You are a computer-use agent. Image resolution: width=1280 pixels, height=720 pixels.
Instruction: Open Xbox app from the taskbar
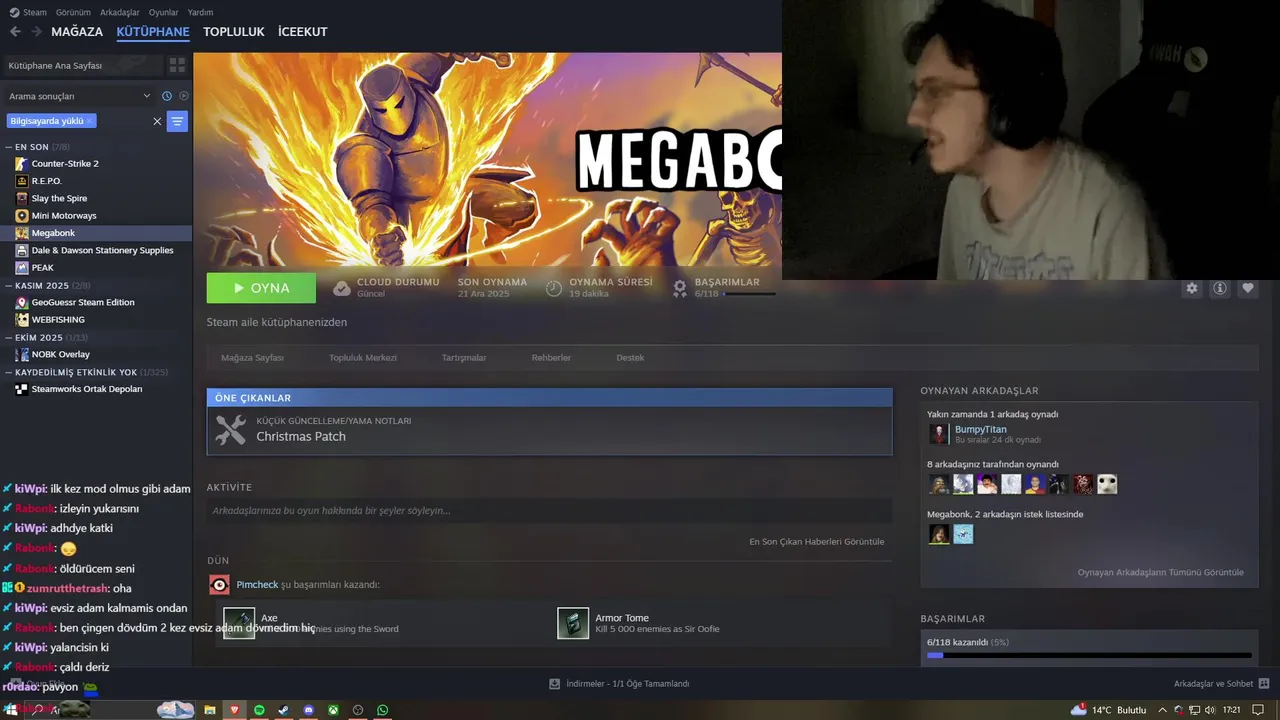333,710
